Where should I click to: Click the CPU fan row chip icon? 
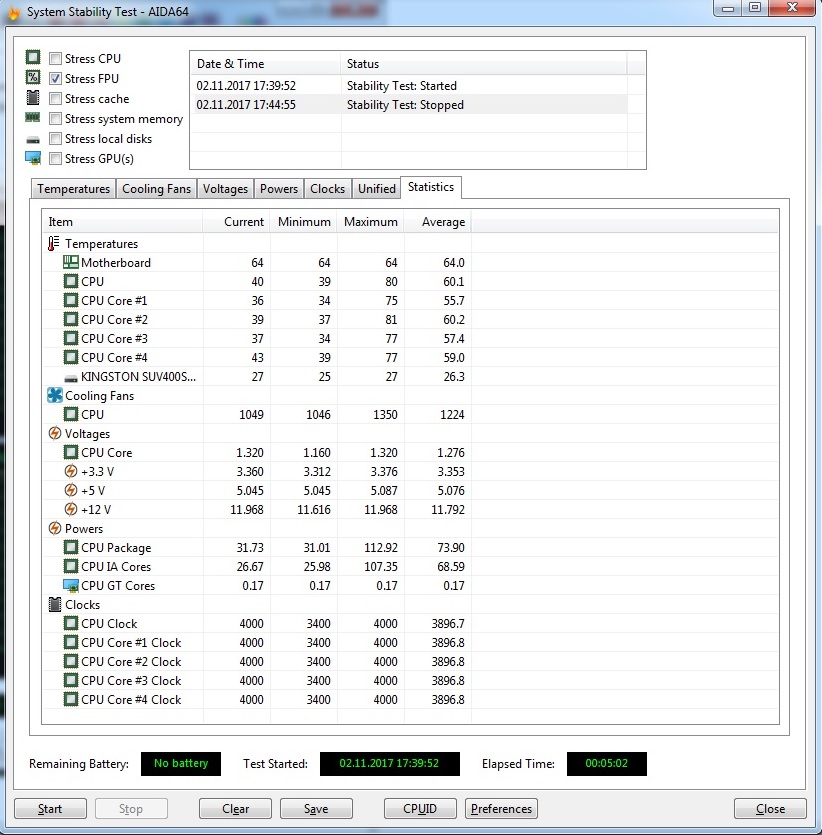click(x=71, y=414)
